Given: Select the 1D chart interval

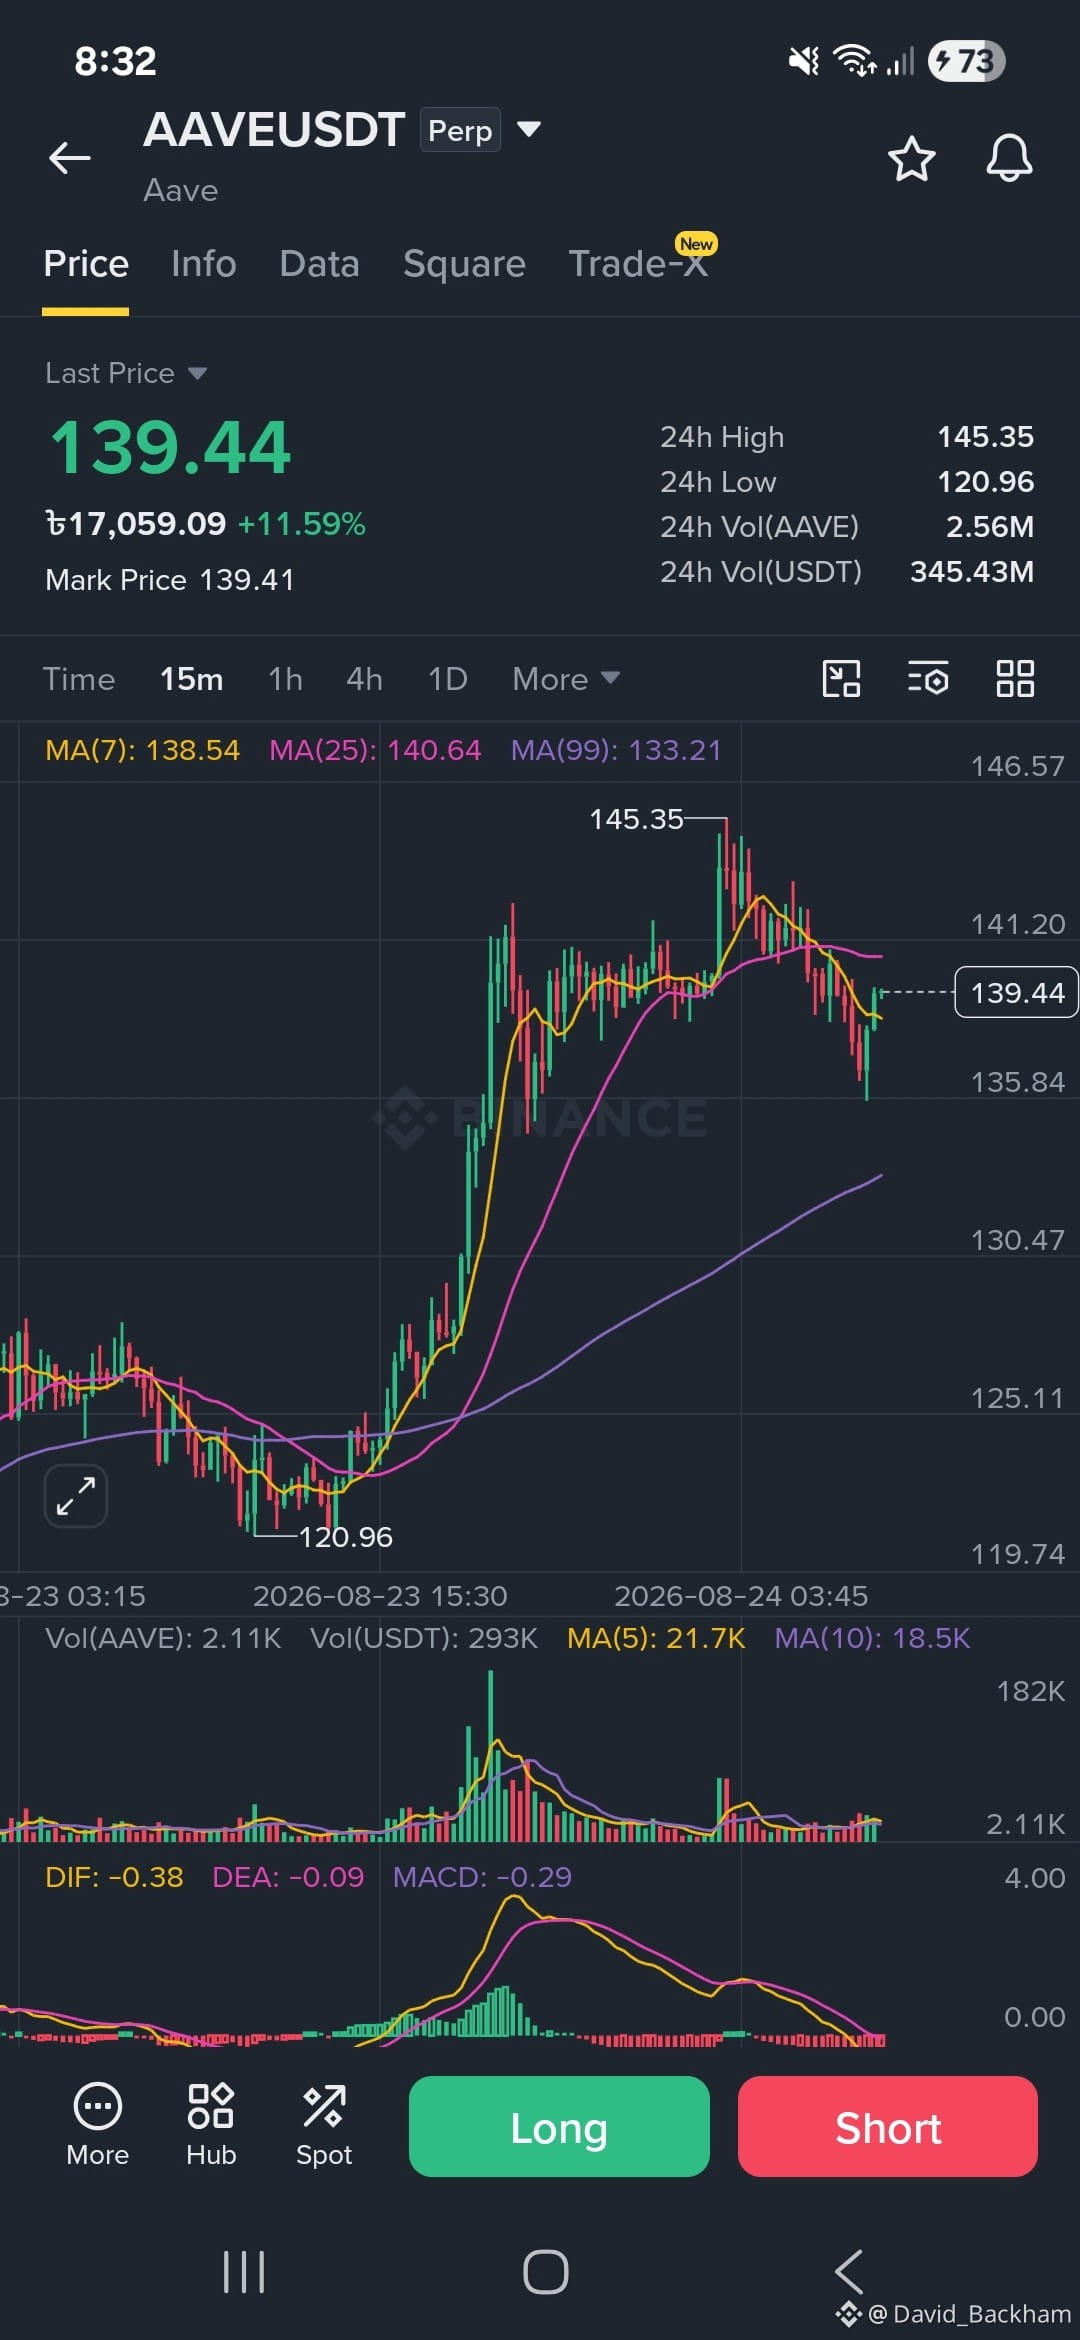Looking at the screenshot, I should coord(447,679).
